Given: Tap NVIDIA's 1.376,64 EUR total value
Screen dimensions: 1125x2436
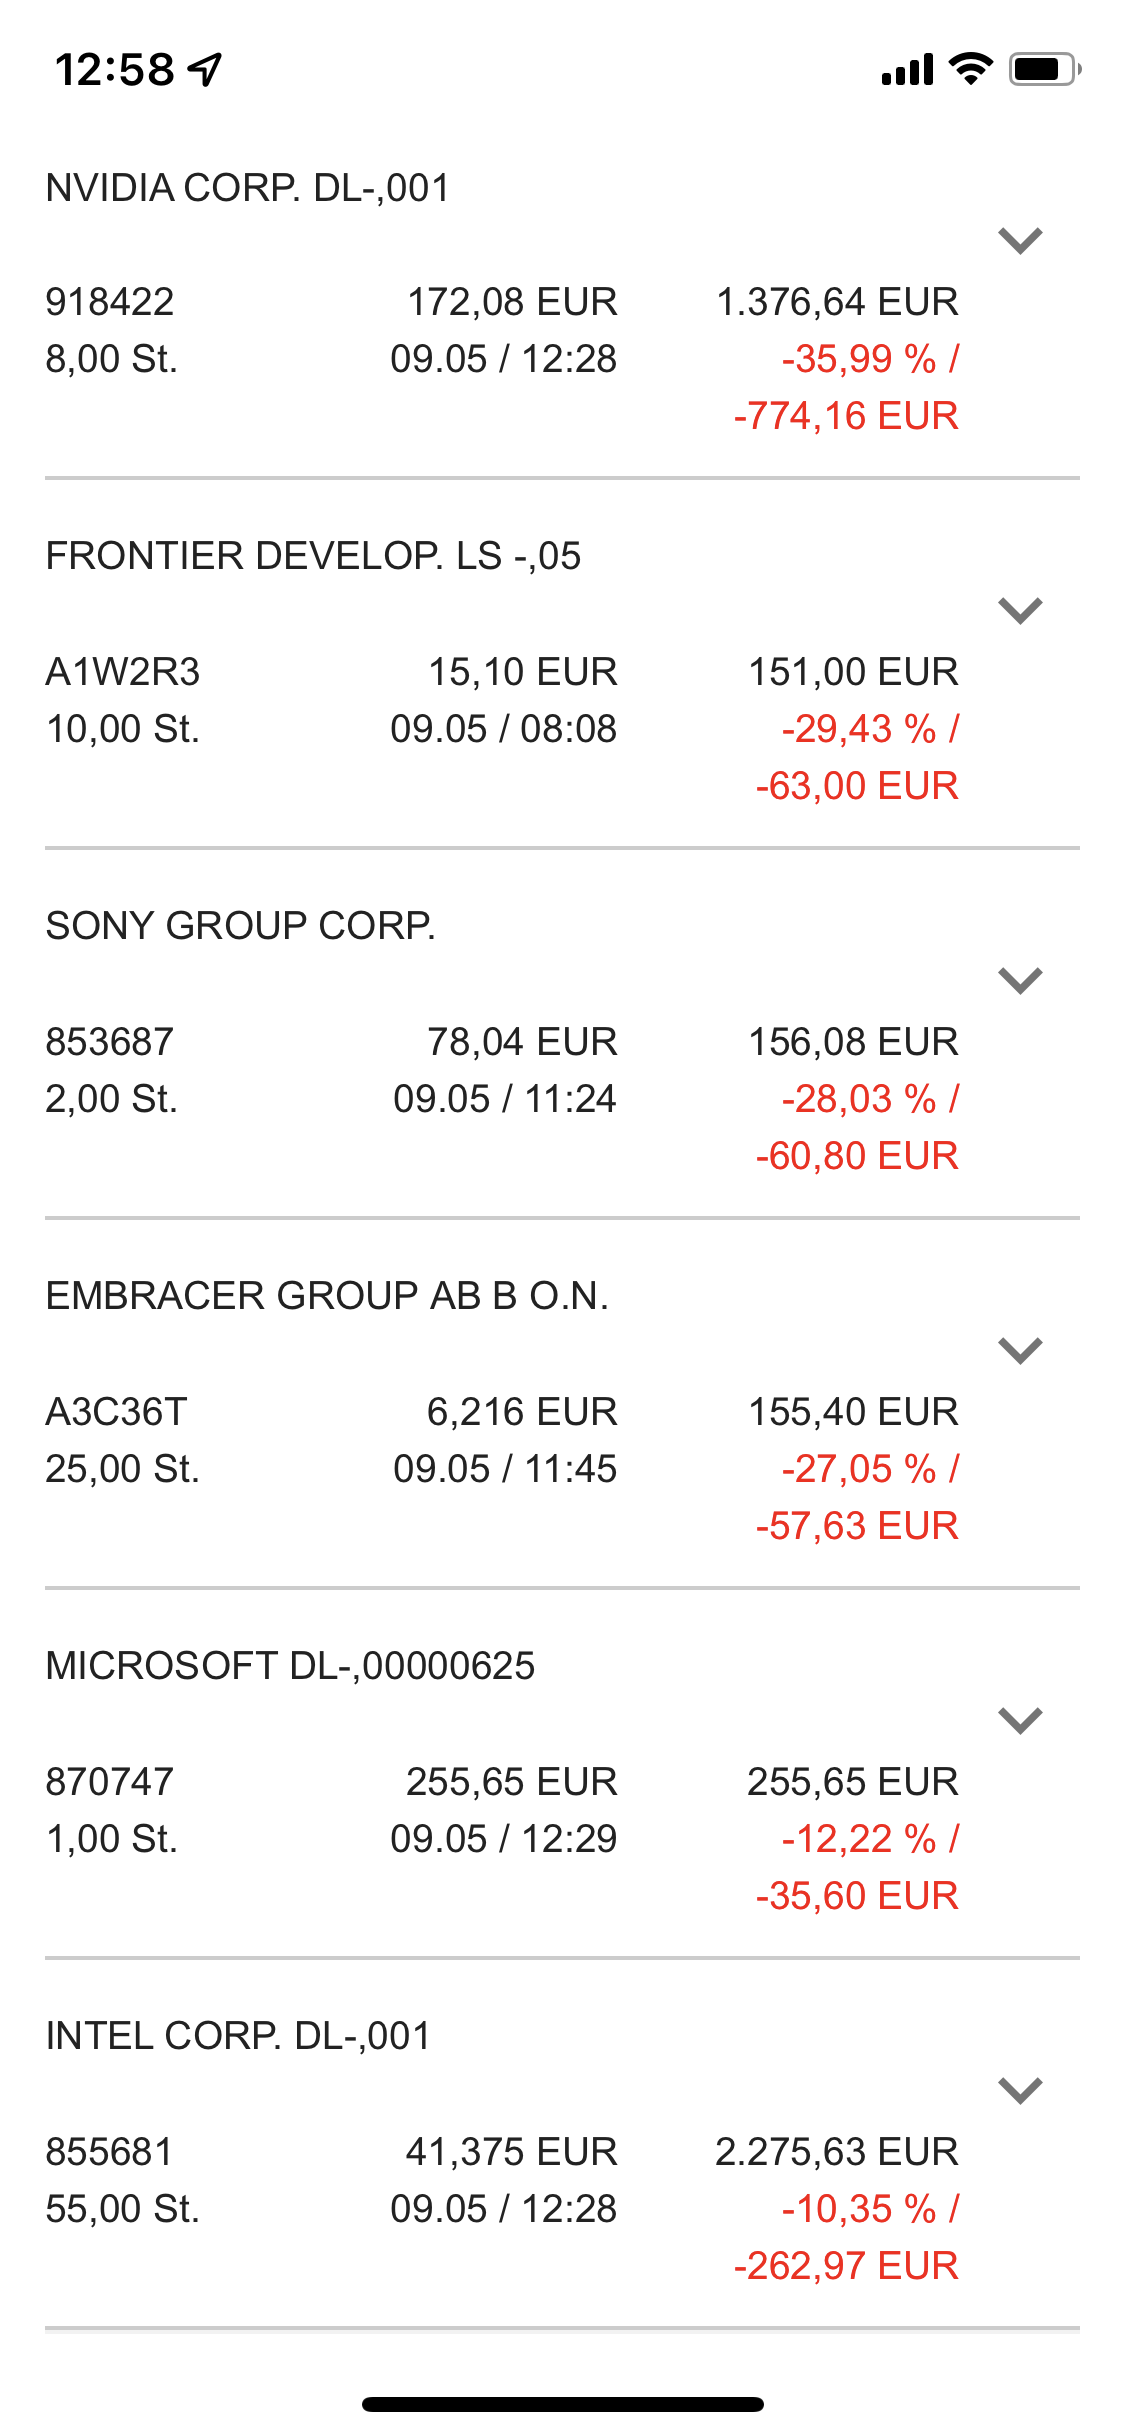Looking at the screenshot, I should [837, 302].
